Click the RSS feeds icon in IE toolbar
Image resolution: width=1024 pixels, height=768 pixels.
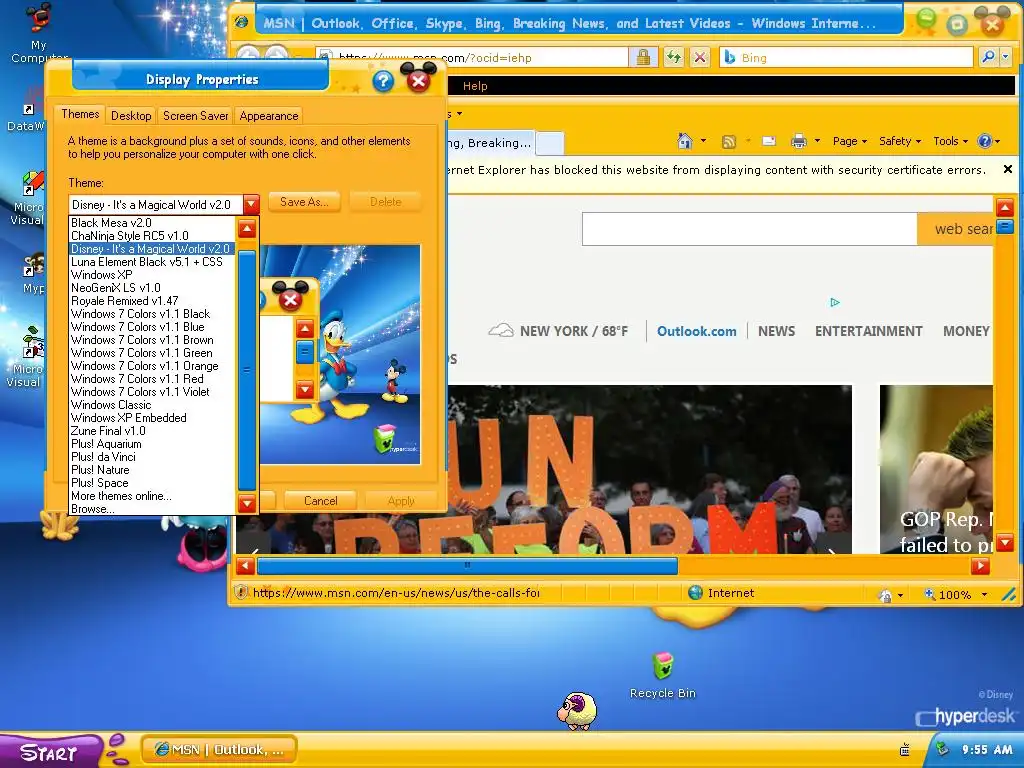[x=729, y=141]
